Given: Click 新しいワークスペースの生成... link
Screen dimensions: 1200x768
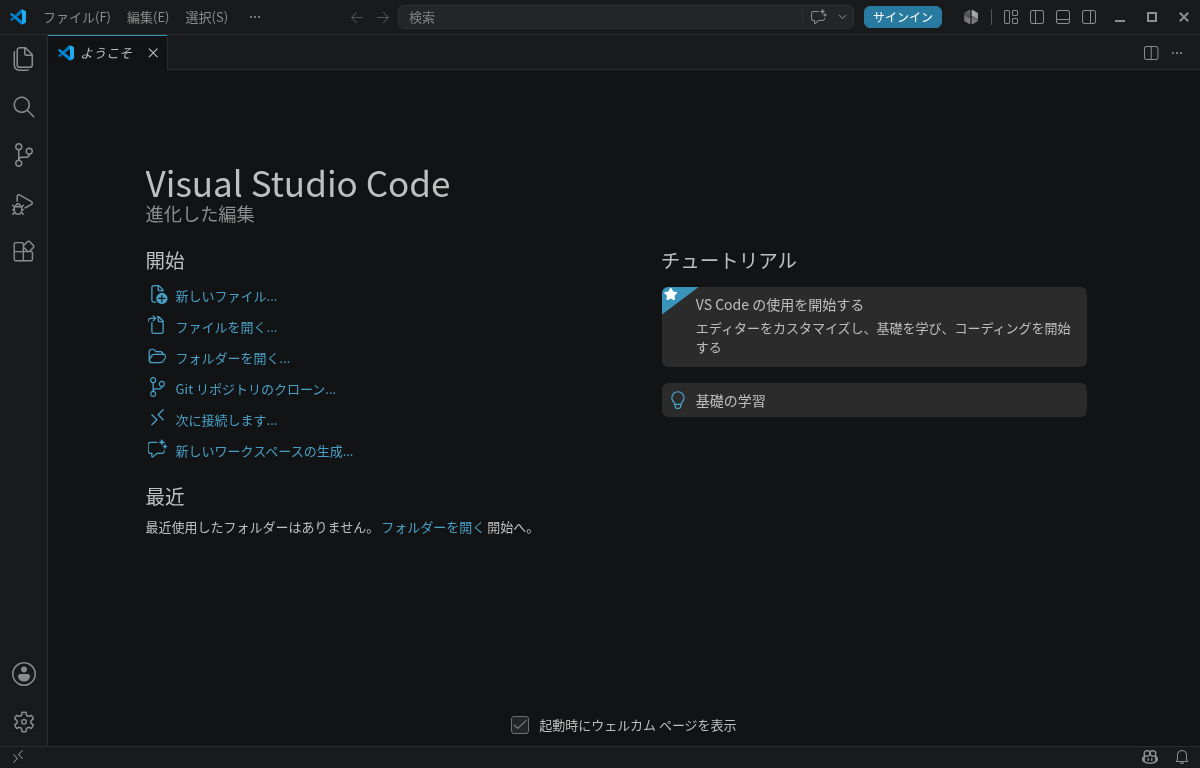Looking at the screenshot, I should 264,451.
